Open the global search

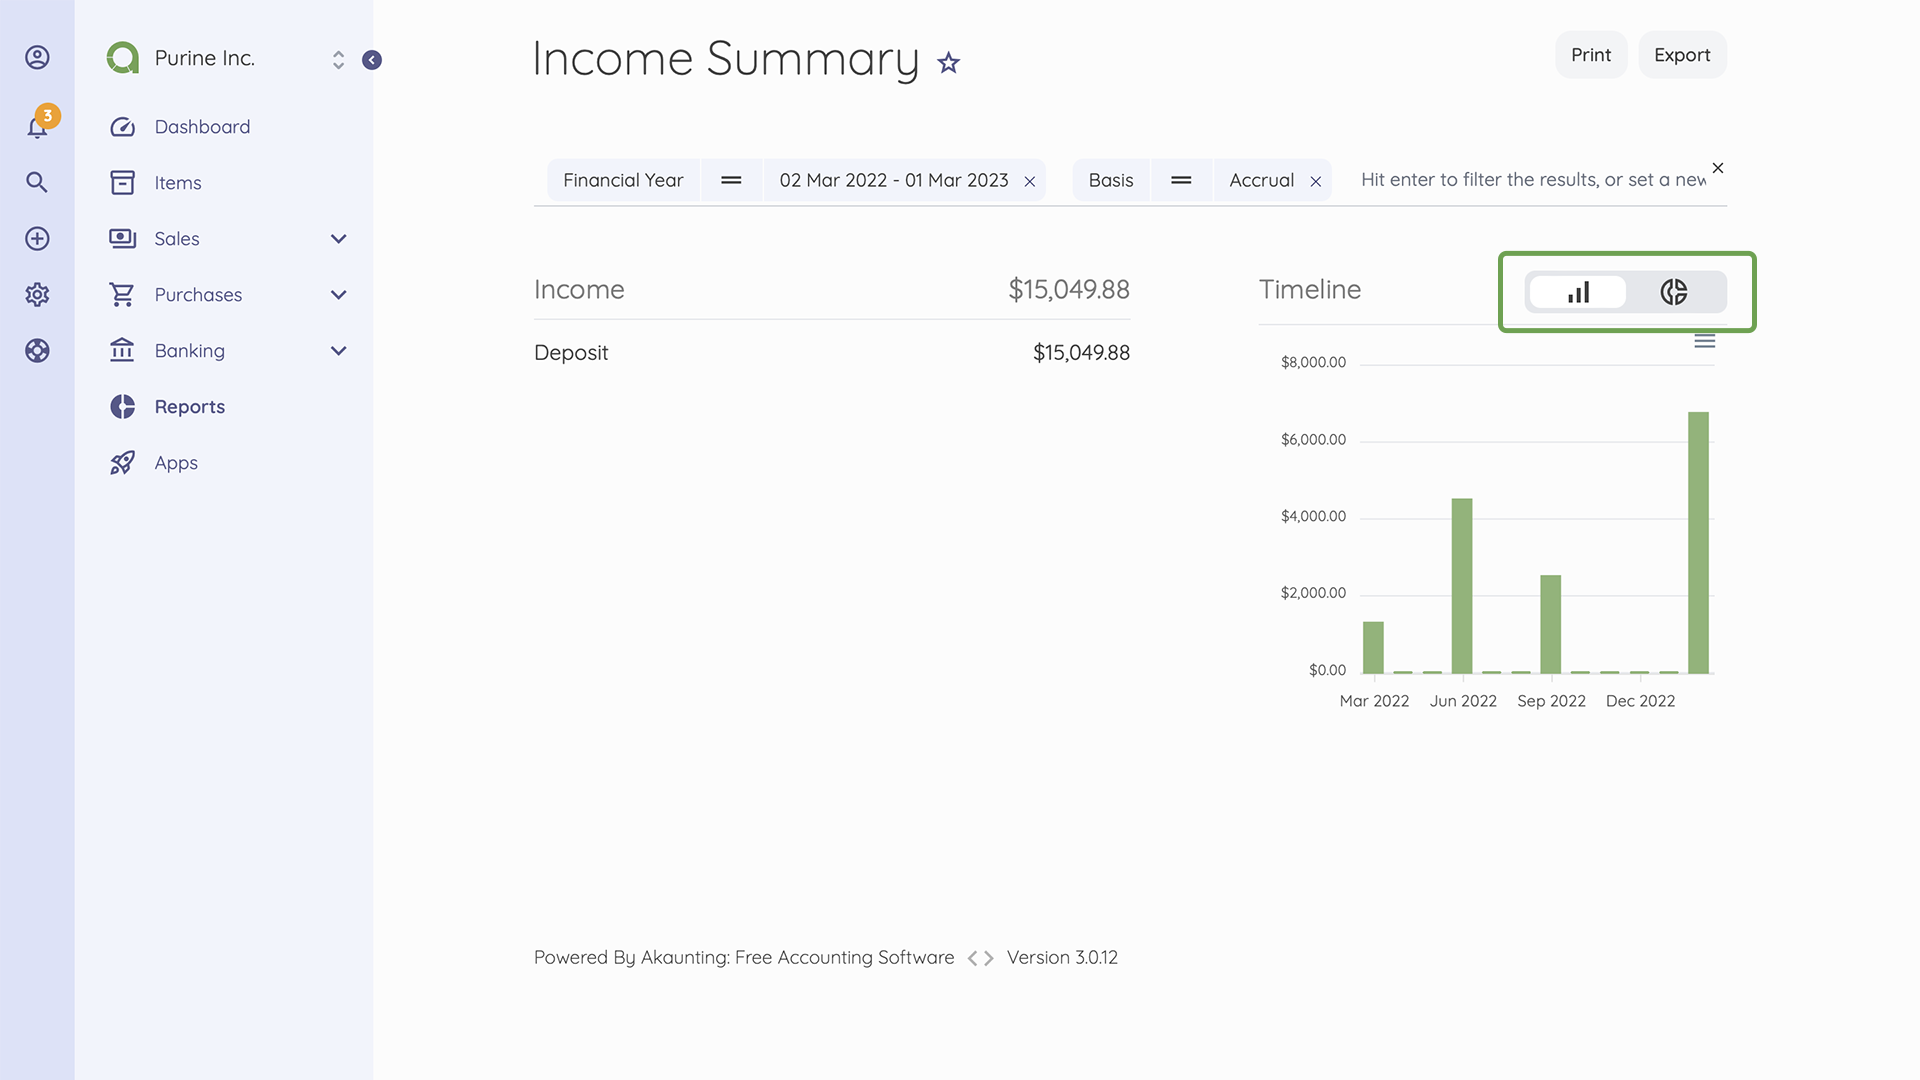pos(37,182)
